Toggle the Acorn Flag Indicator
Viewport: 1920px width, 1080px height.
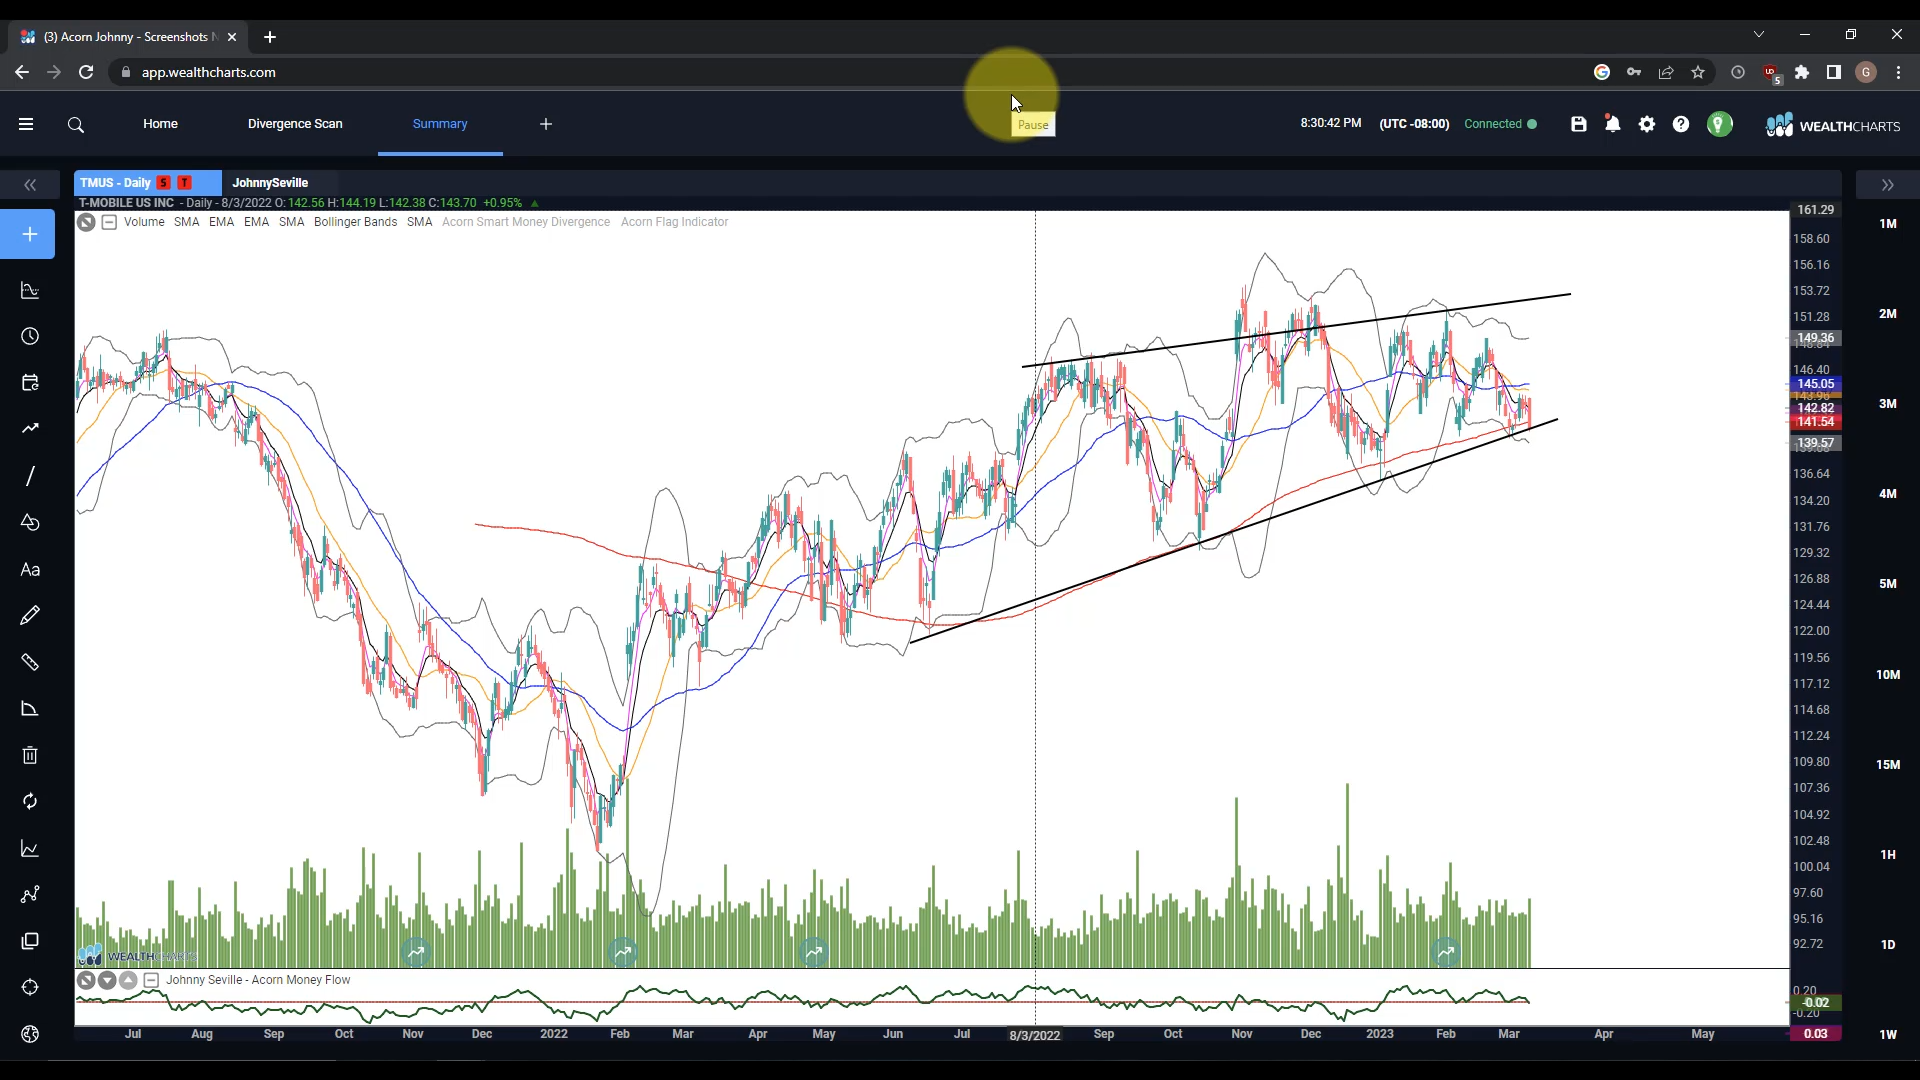coord(674,222)
